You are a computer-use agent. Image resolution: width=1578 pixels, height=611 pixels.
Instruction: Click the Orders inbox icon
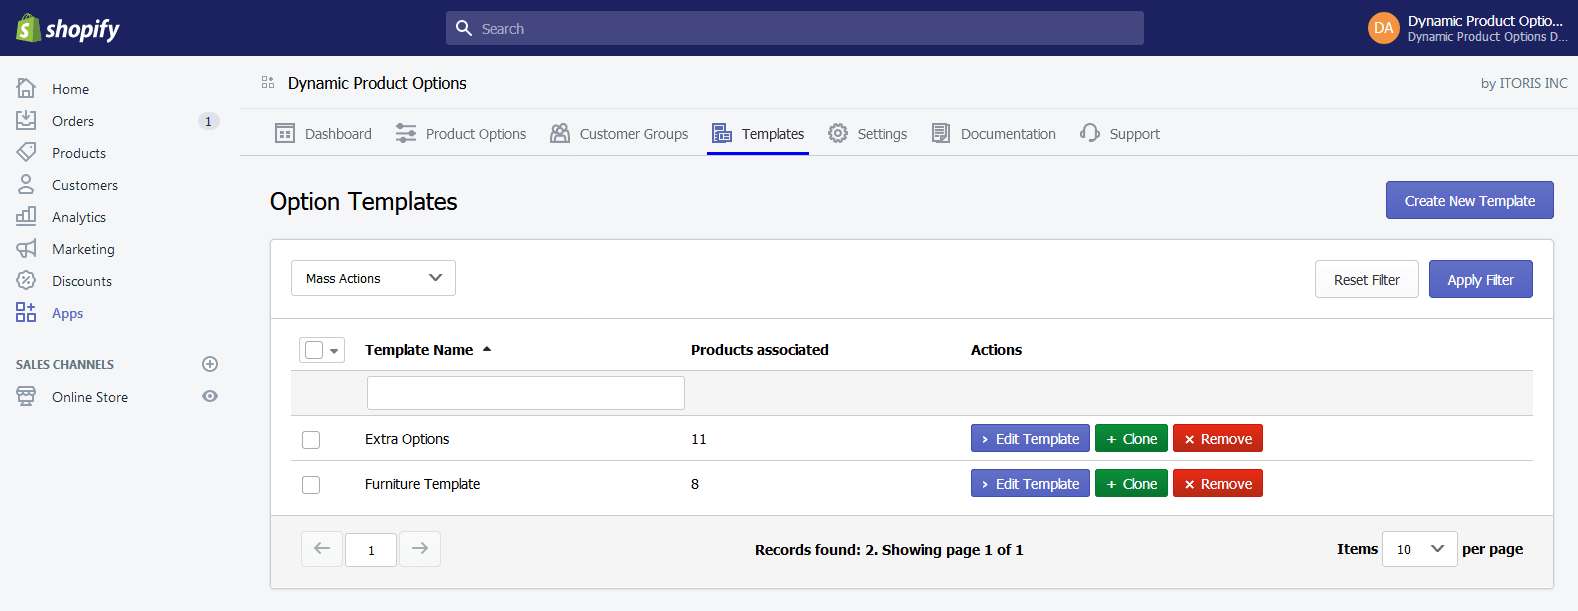[x=26, y=120]
